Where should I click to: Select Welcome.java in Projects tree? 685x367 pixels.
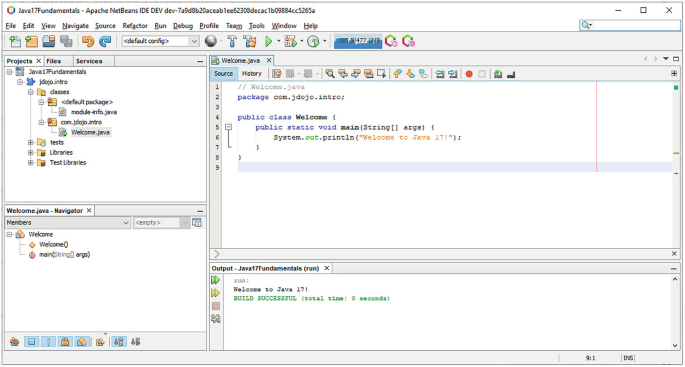coord(90,132)
